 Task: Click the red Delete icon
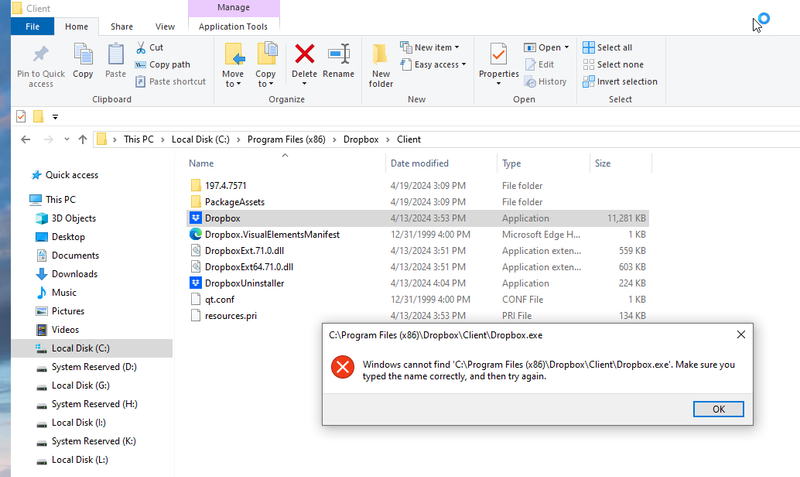(305, 54)
